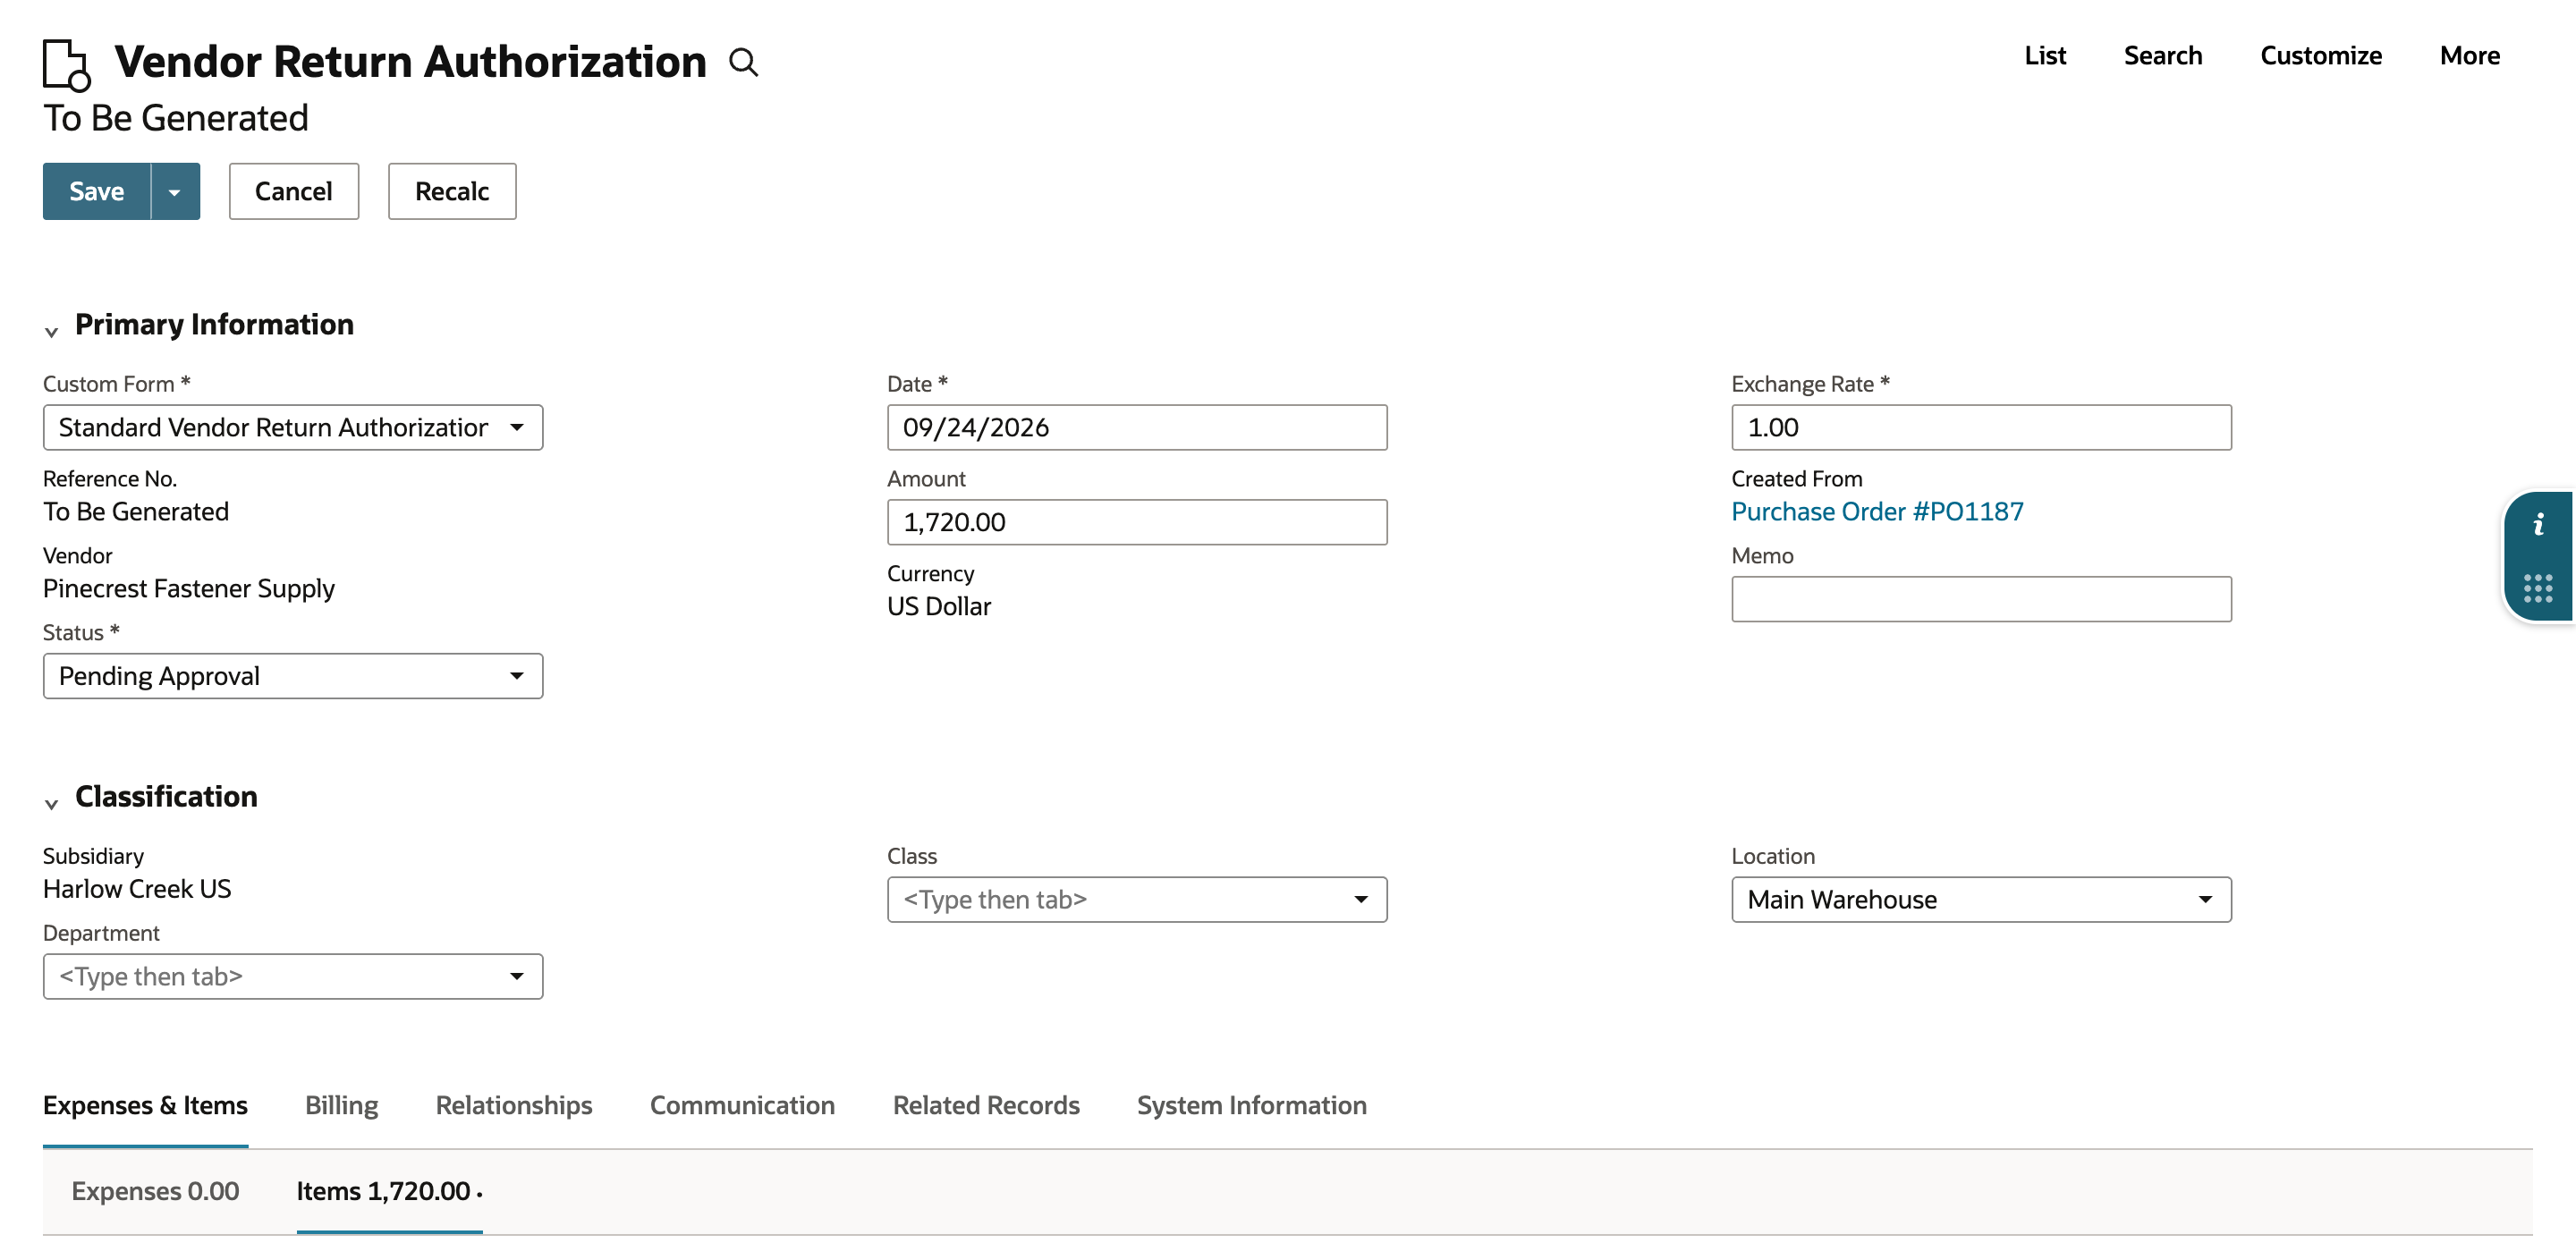
Task: Open the More menu
Action: [x=2469, y=56]
